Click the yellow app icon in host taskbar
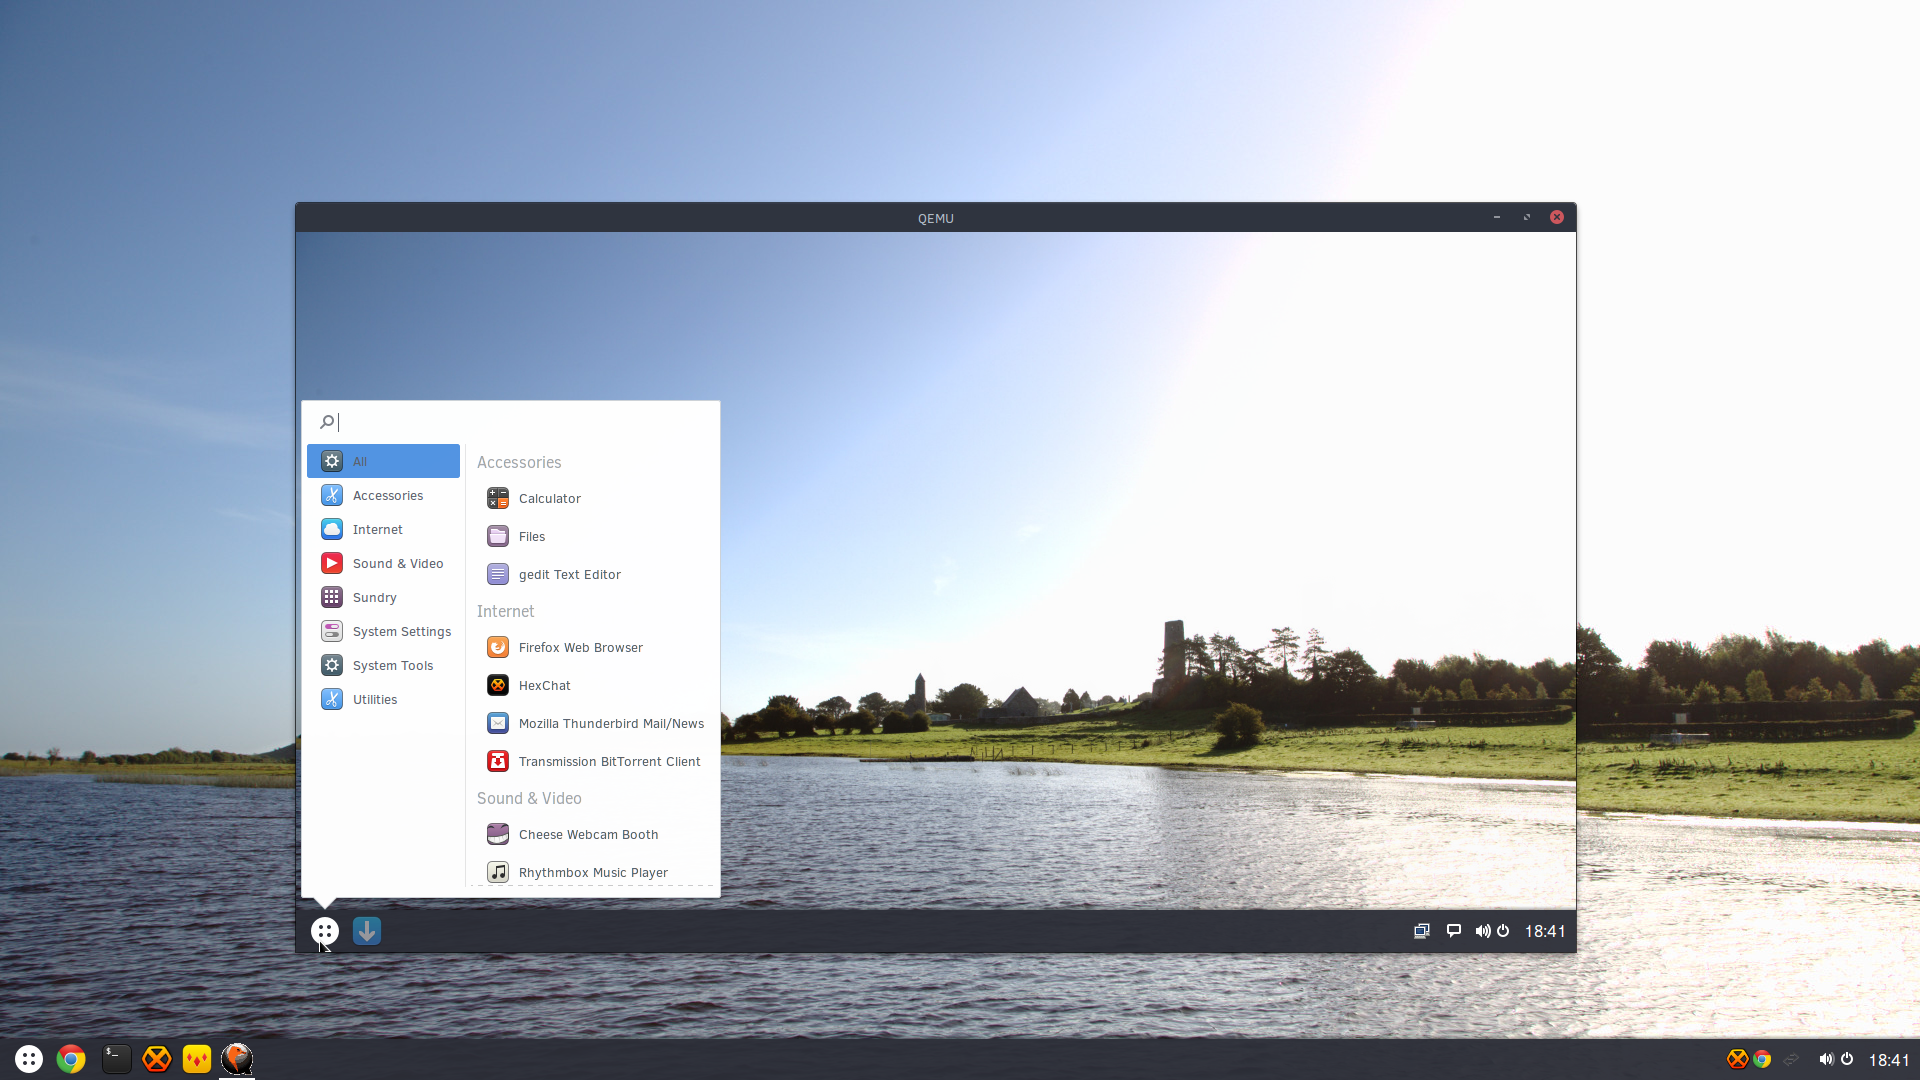The width and height of the screenshot is (1920, 1080). click(x=197, y=1059)
